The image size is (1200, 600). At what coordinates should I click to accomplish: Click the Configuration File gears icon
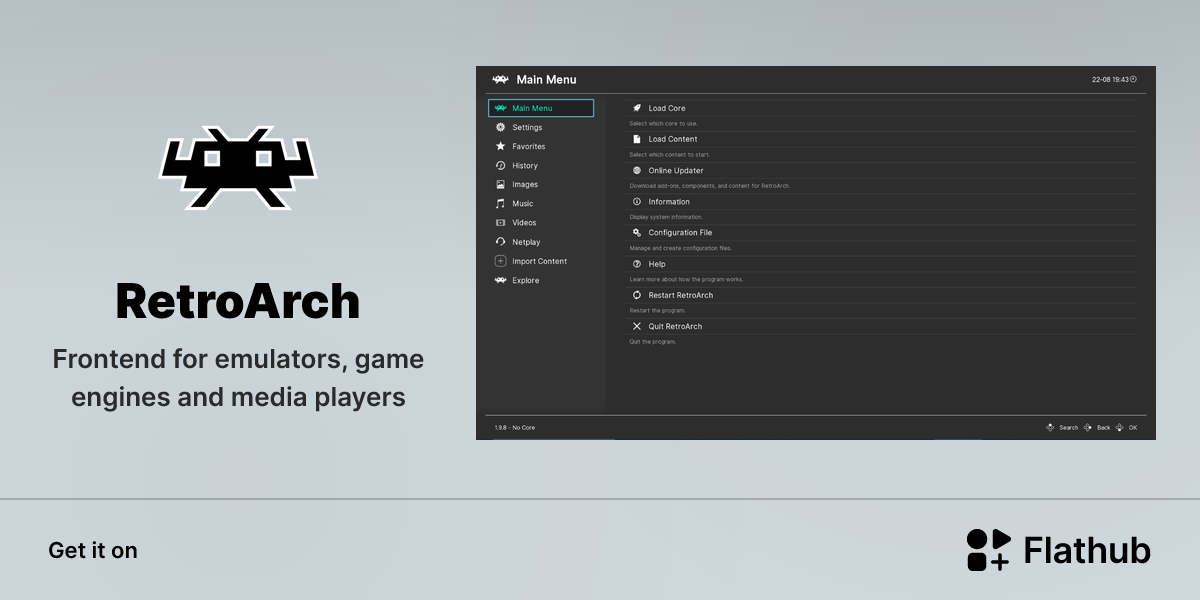tap(637, 232)
